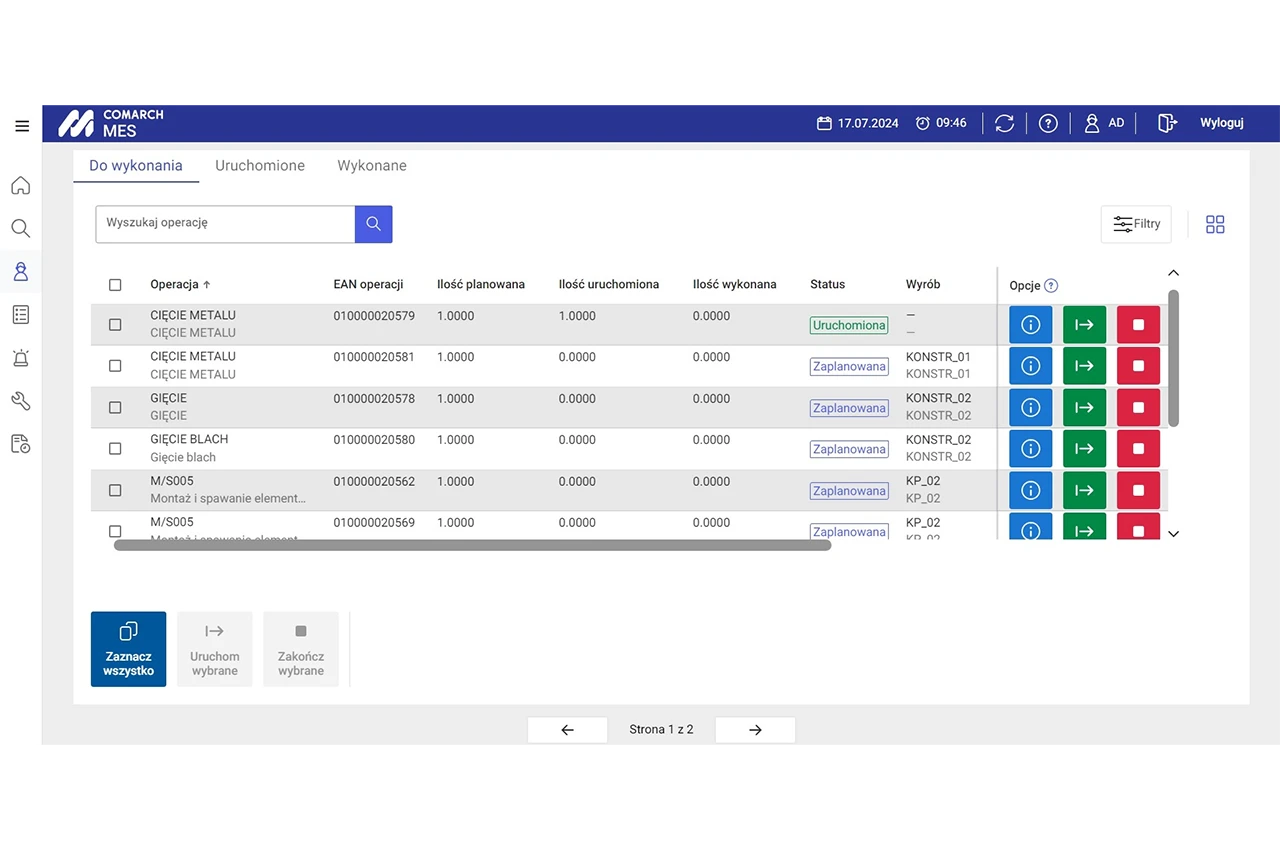Switch to the tile grid view

point(1215,224)
